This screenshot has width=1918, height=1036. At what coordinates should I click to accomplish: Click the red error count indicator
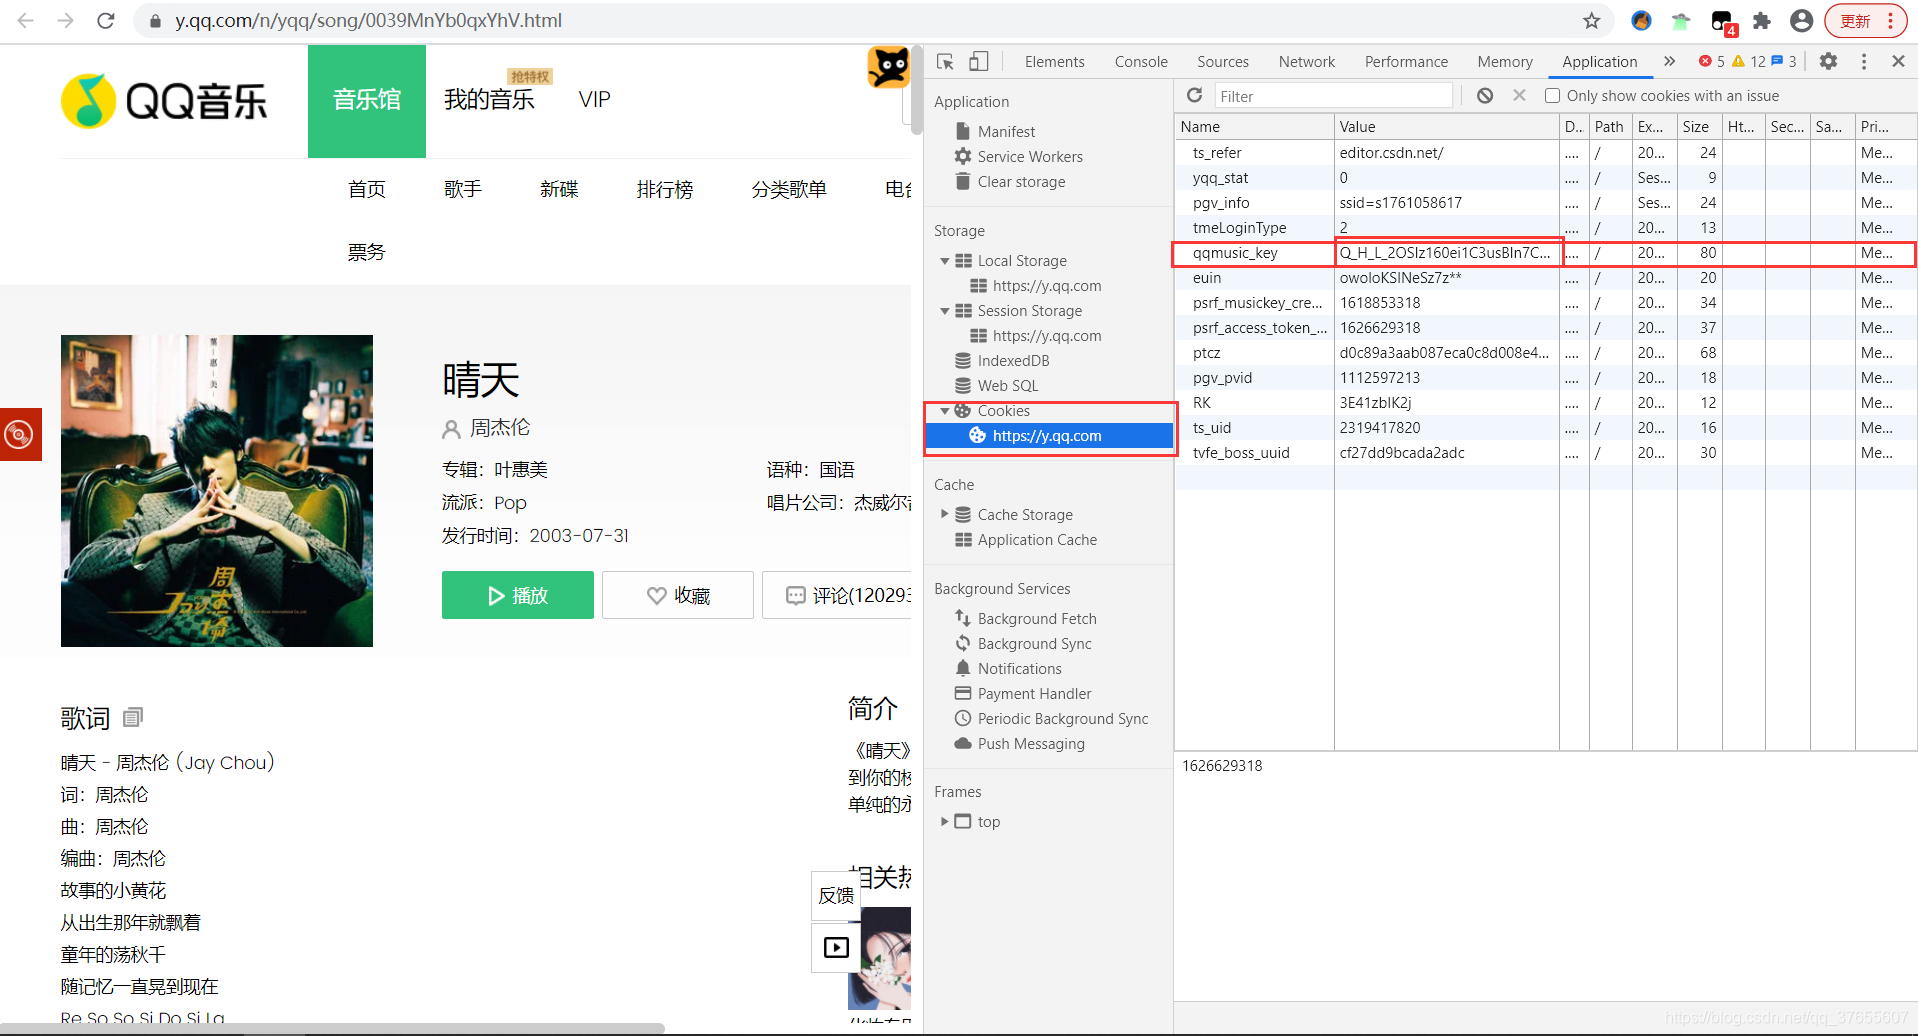[1712, 61]
